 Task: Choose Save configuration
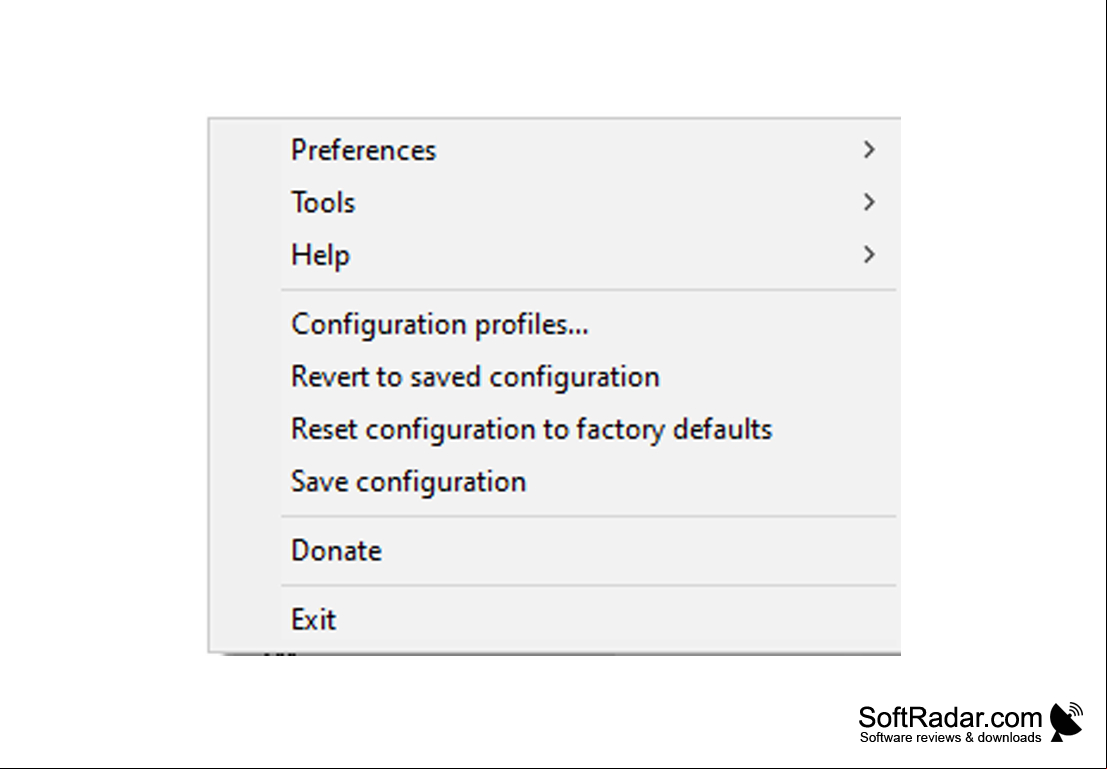[x=554, y=481]
